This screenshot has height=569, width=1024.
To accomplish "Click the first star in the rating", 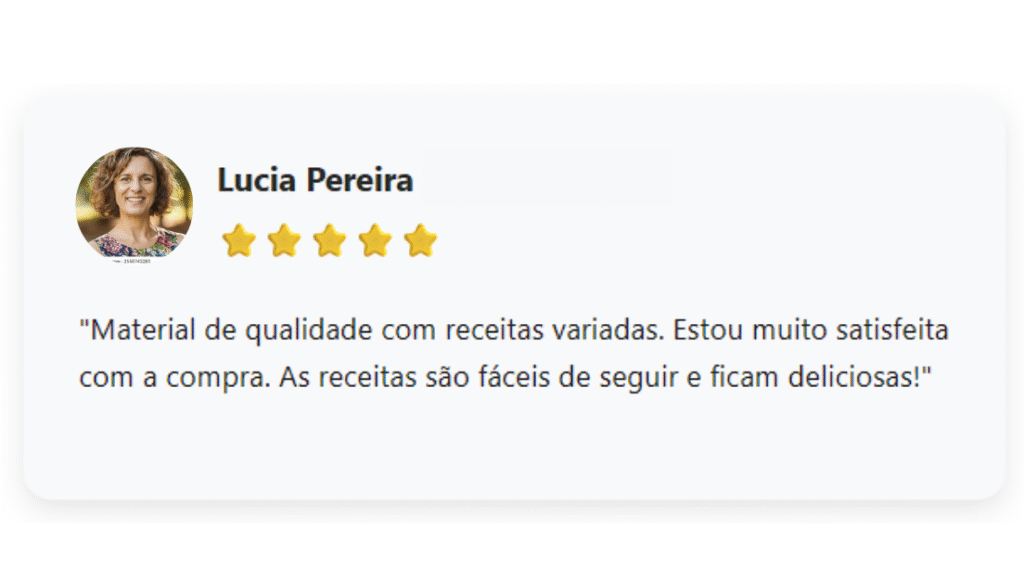I will click(x=239, y=240).
